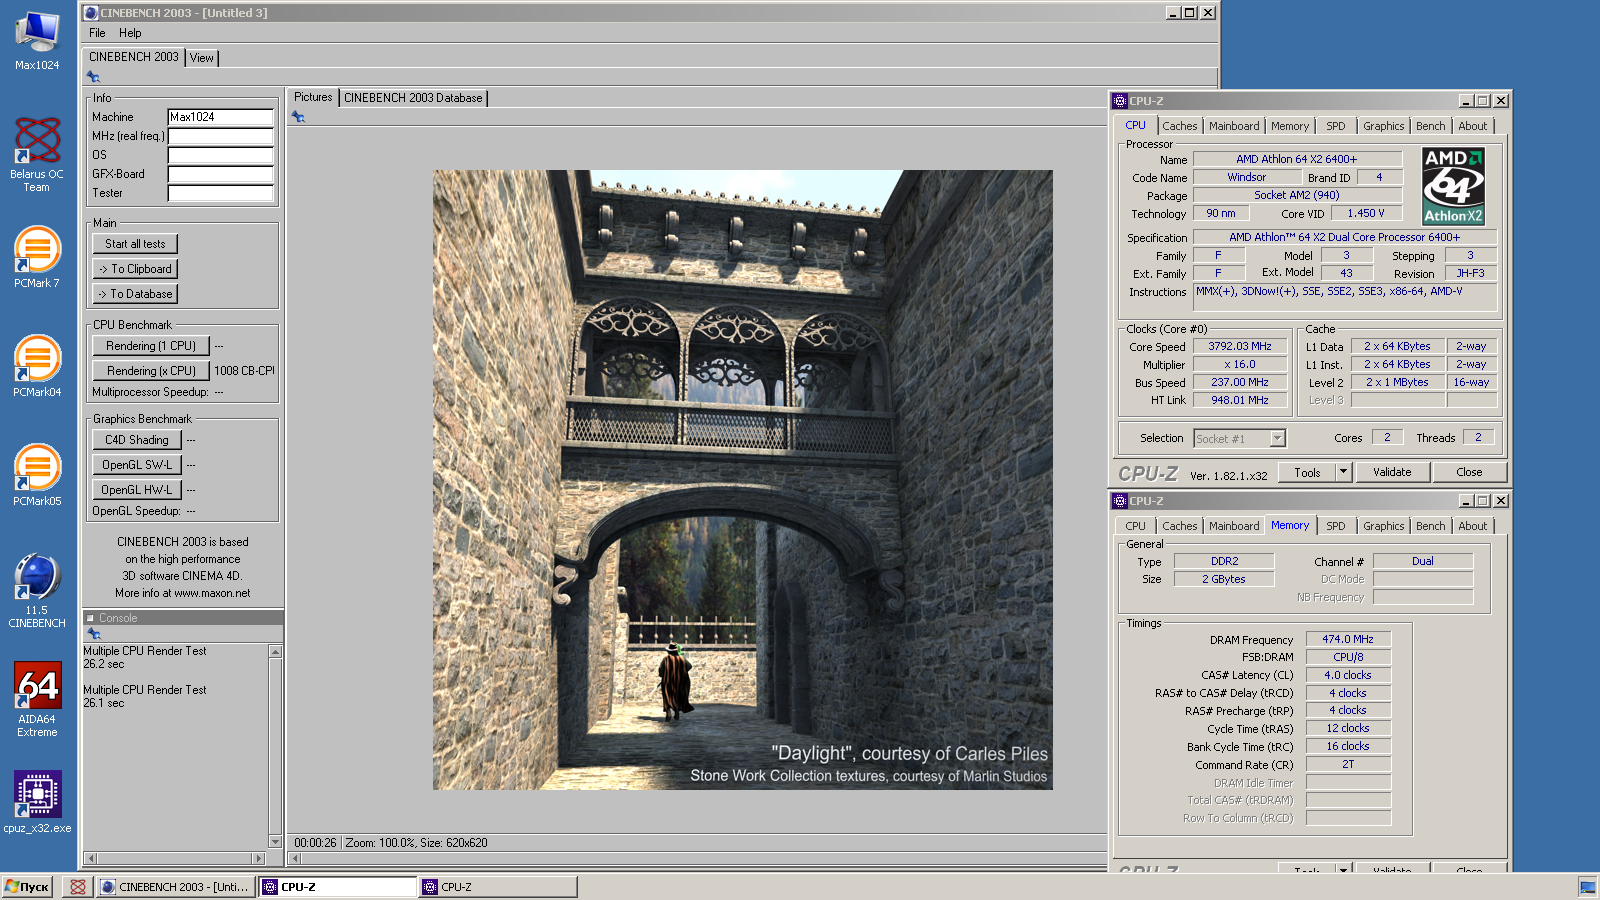Click the Close button in upper CPU-Z
The width and height of the screenshot is (1600, 900).
[x=1469, y=472]
